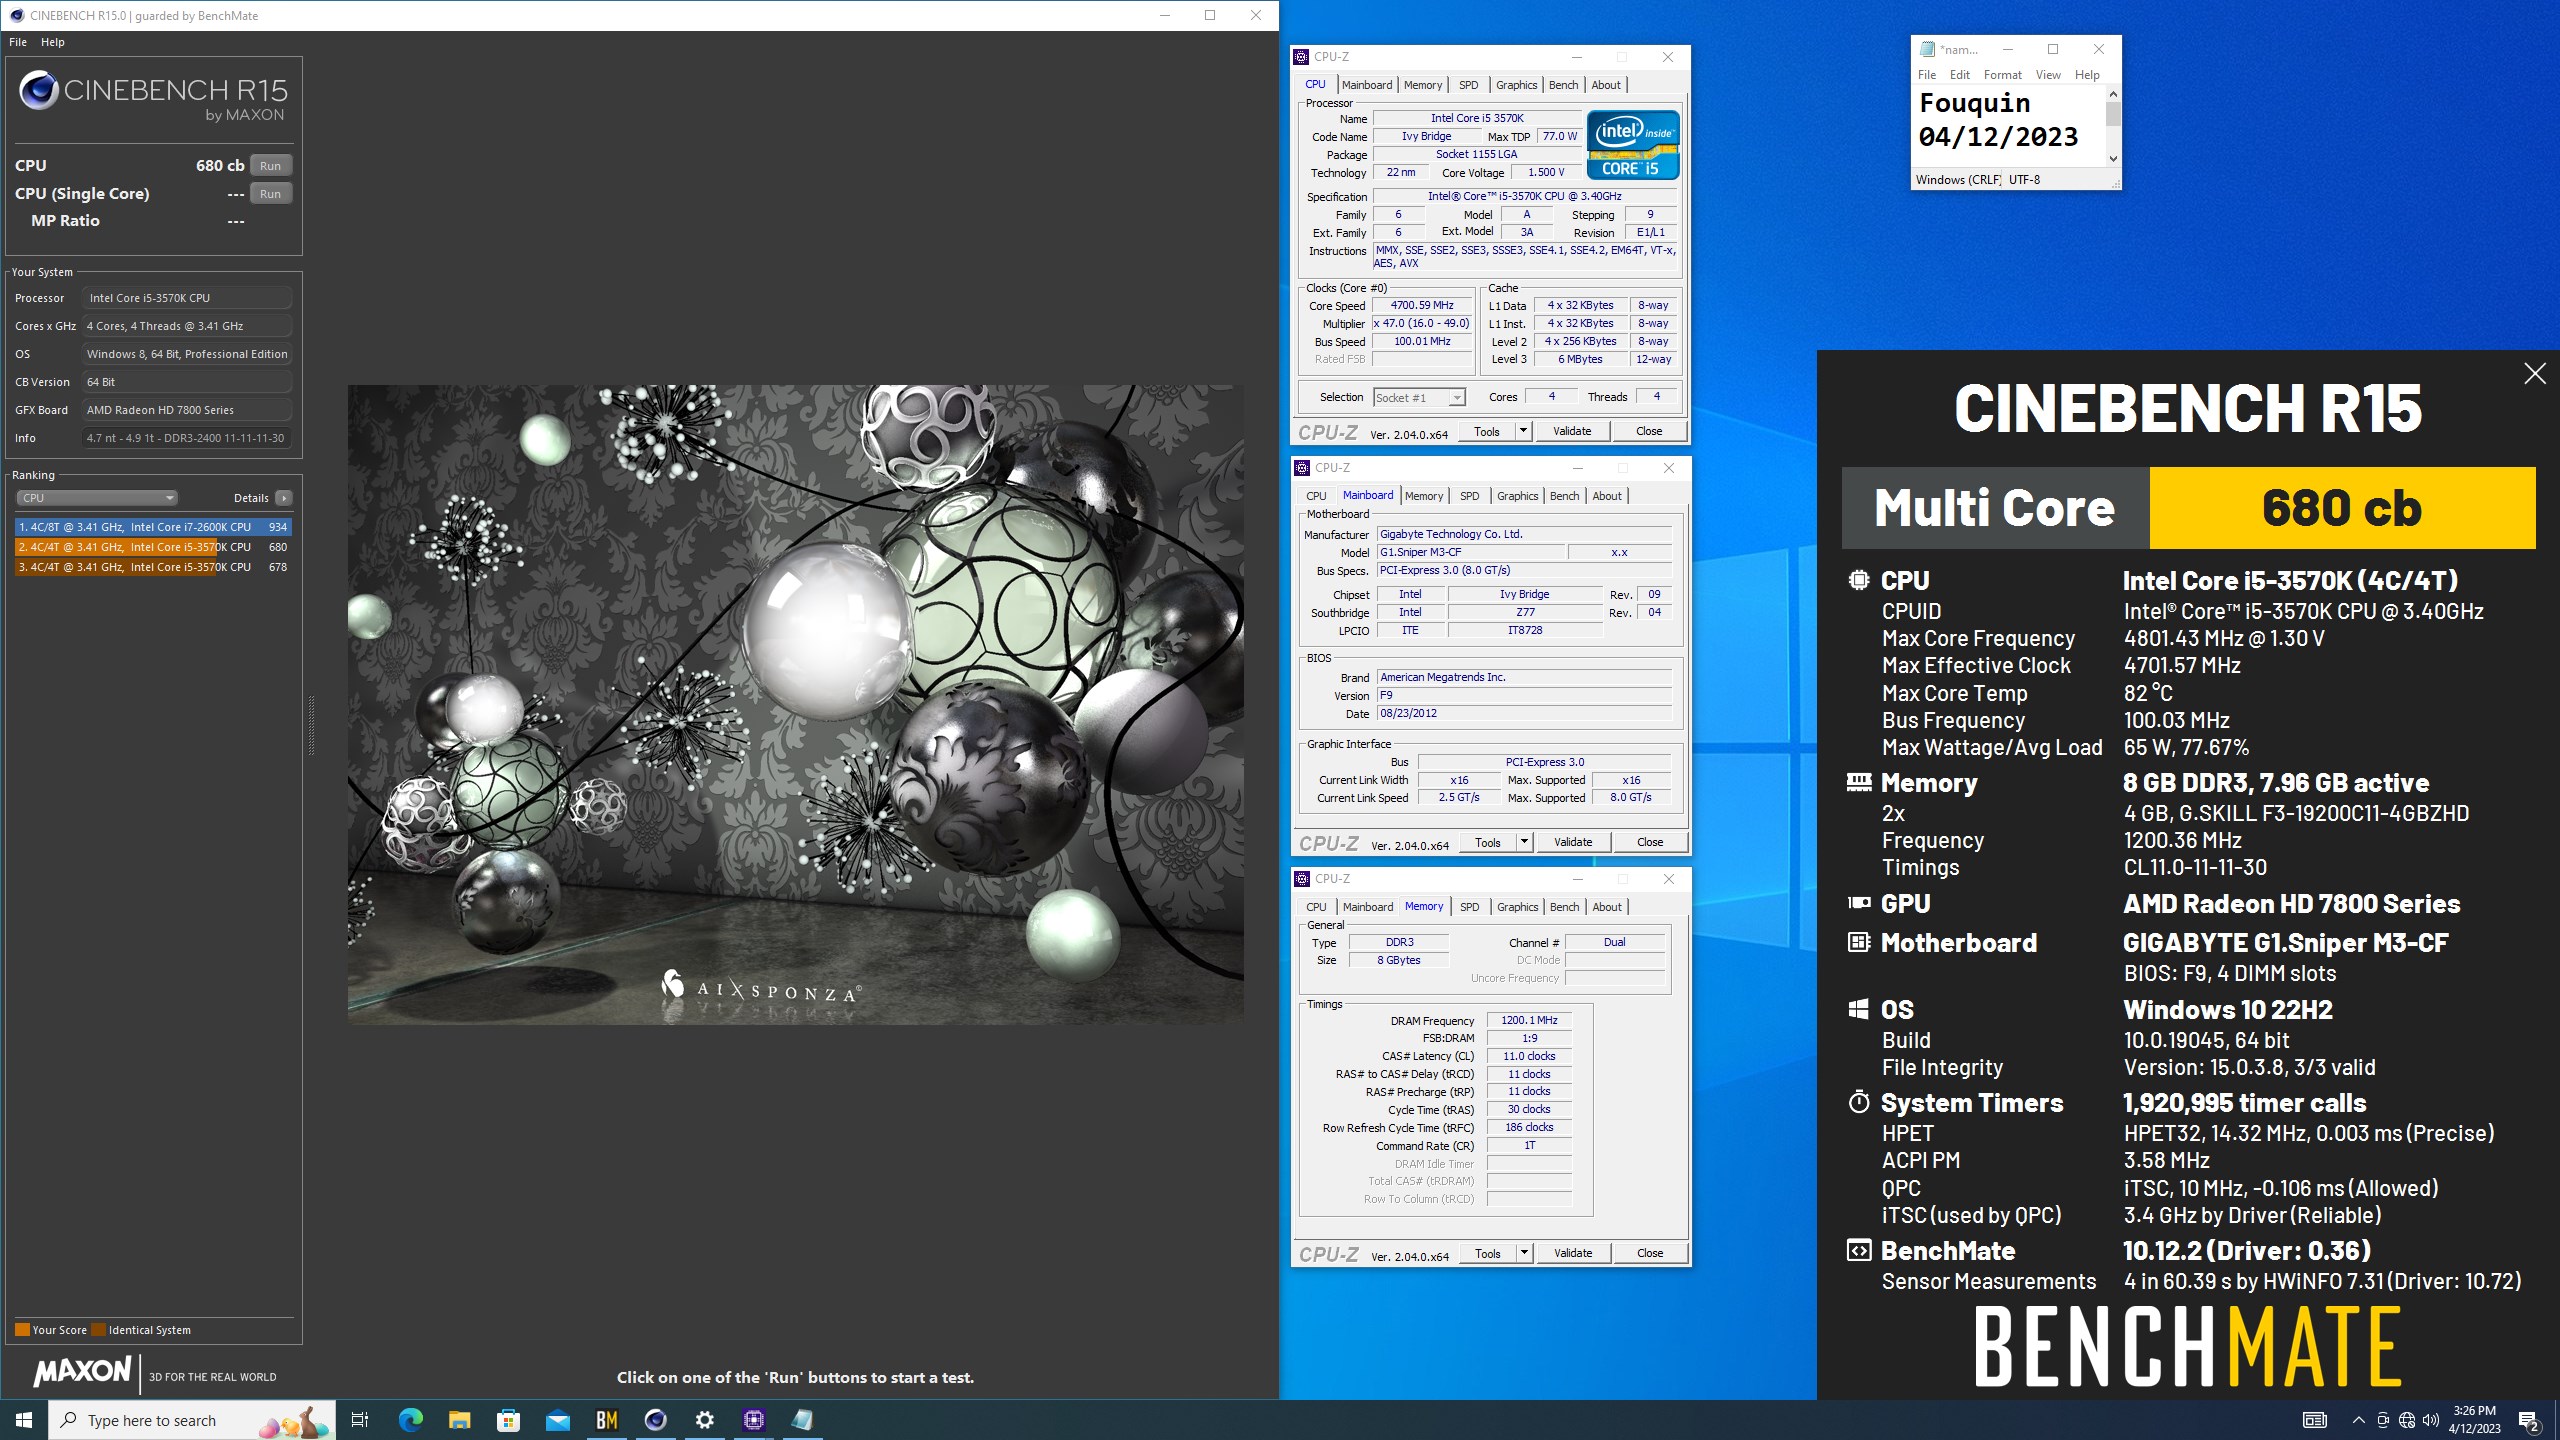This screenshot has height=1440, width=2560.
Task: Open the Memory tab in top CPU-Z window
Action: tap(1423, 85)
